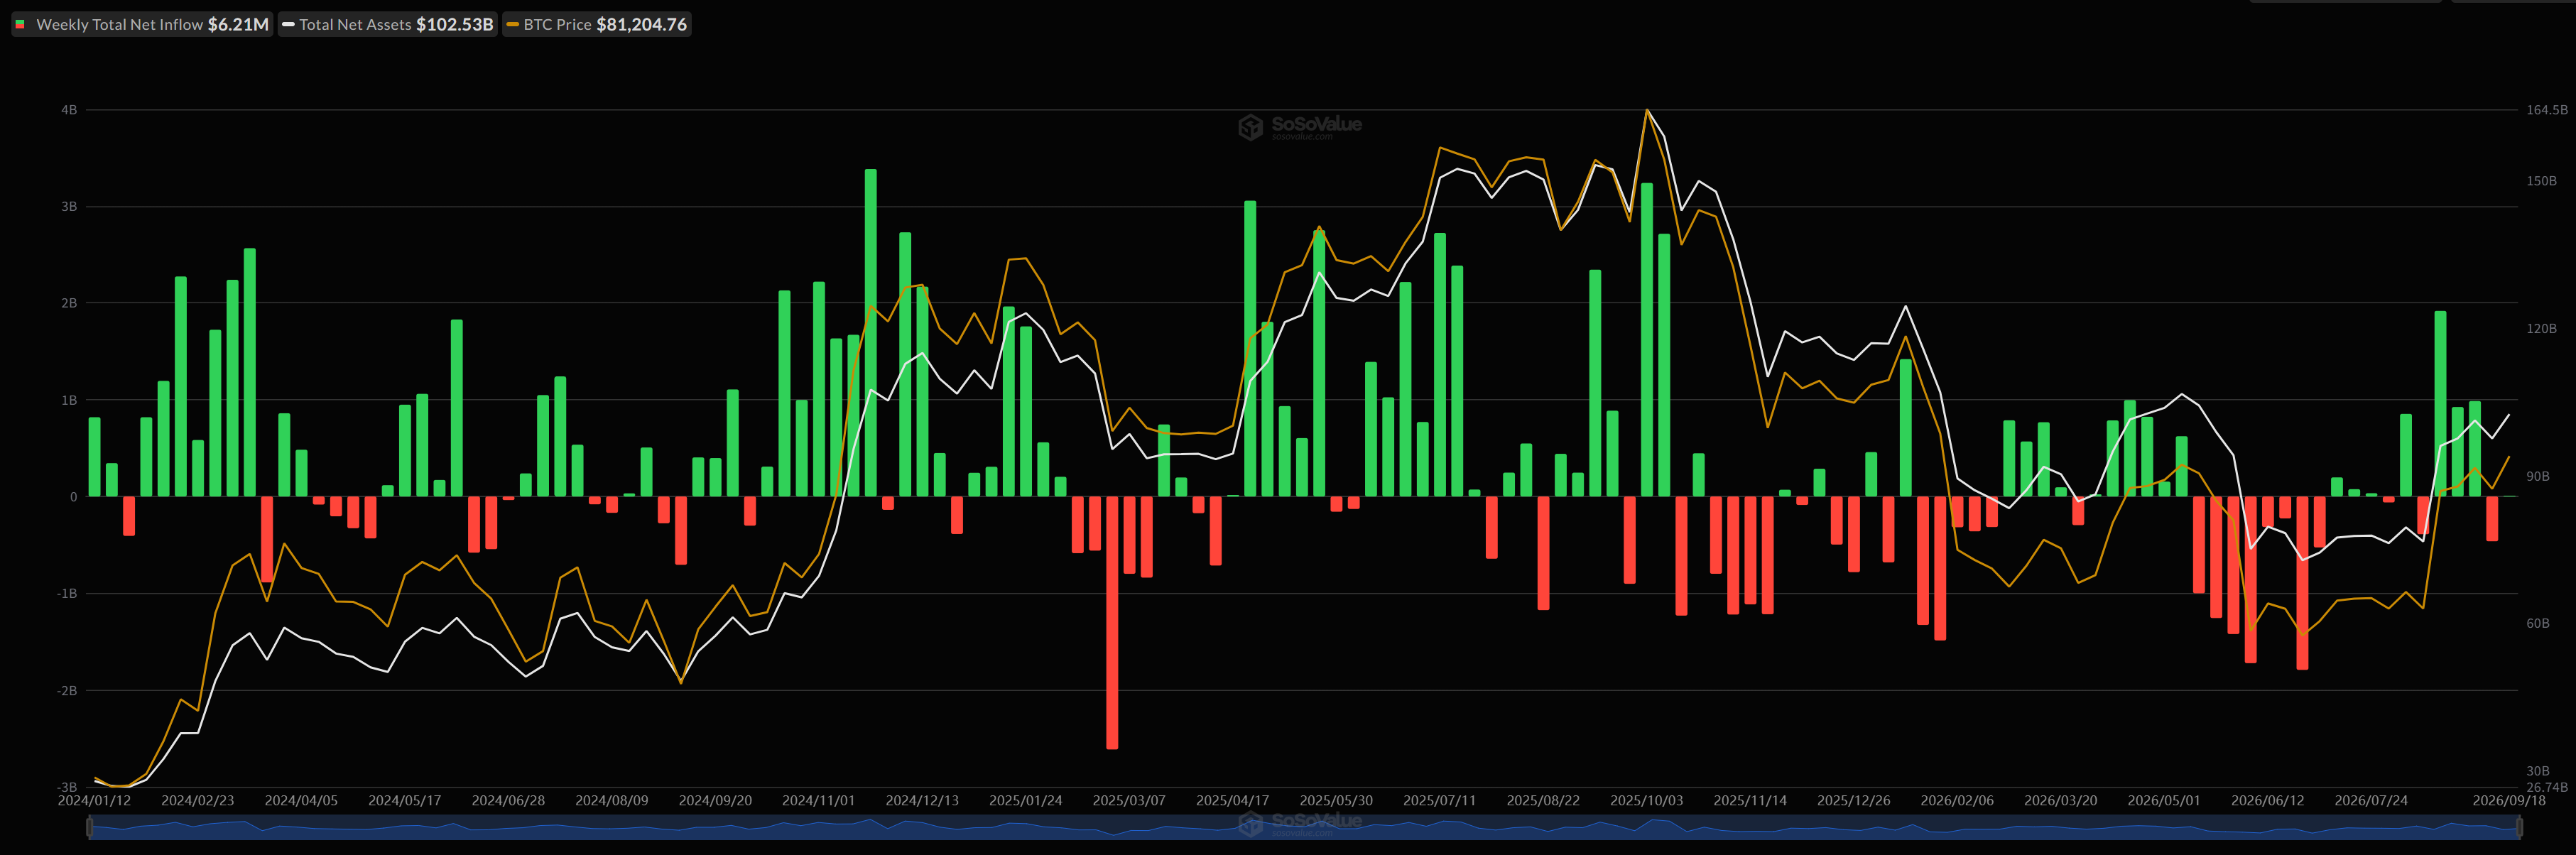Select the tallest green inflow bar after 2024/11/01
2576x855 pixels.
coord(871,333)
